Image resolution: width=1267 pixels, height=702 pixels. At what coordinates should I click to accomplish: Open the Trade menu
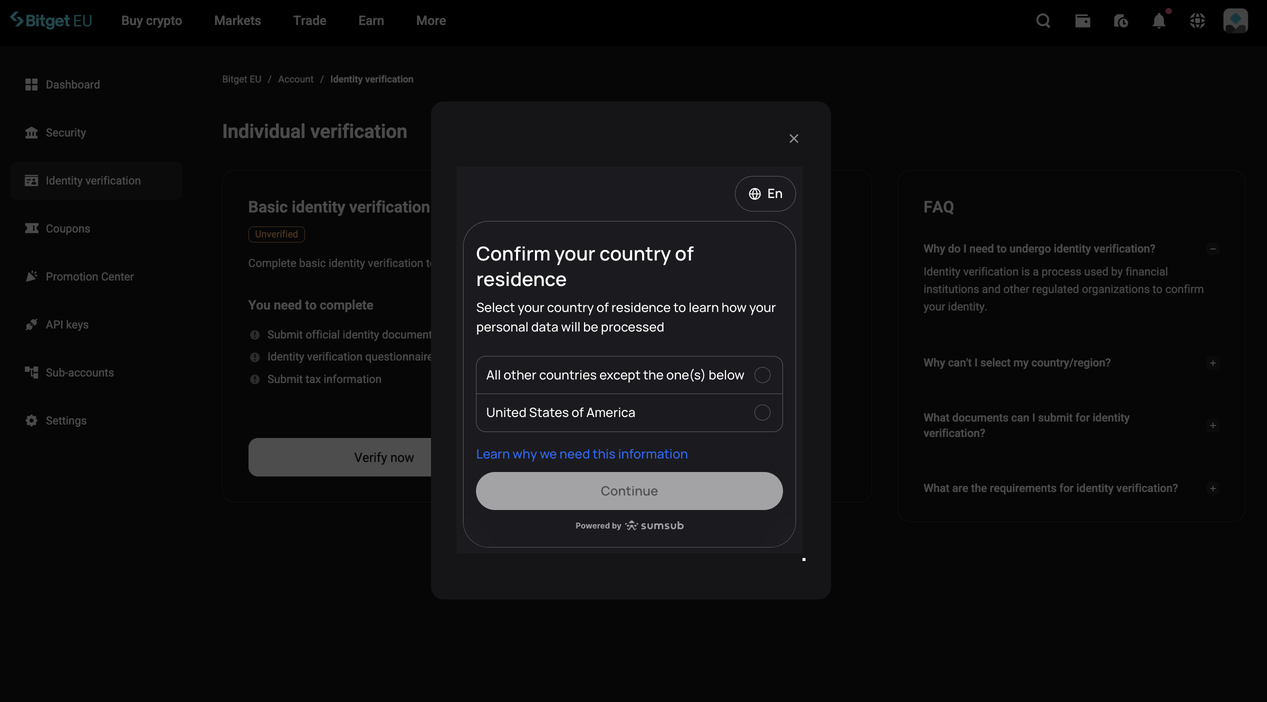[310, 20]
